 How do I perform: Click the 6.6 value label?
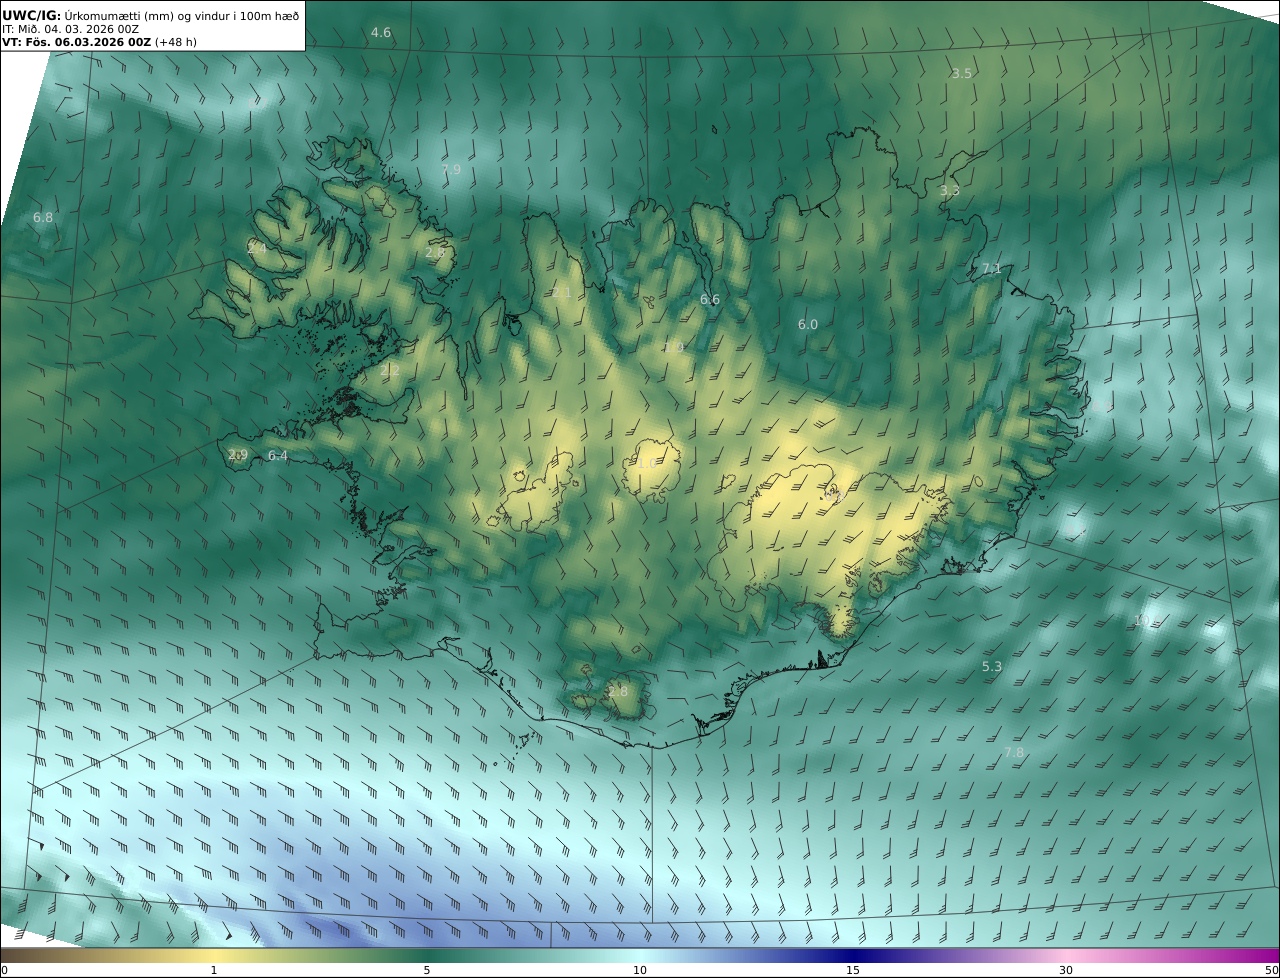point(710,299)
